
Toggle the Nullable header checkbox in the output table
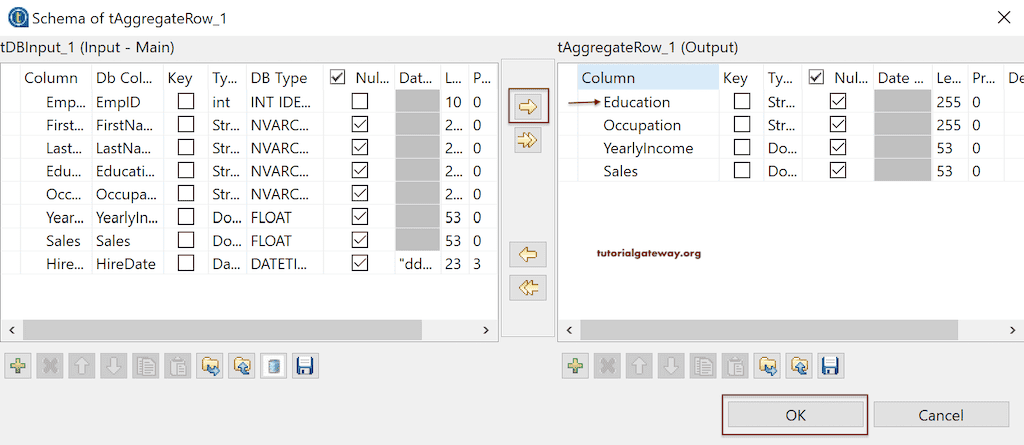[x=816, y=78]
